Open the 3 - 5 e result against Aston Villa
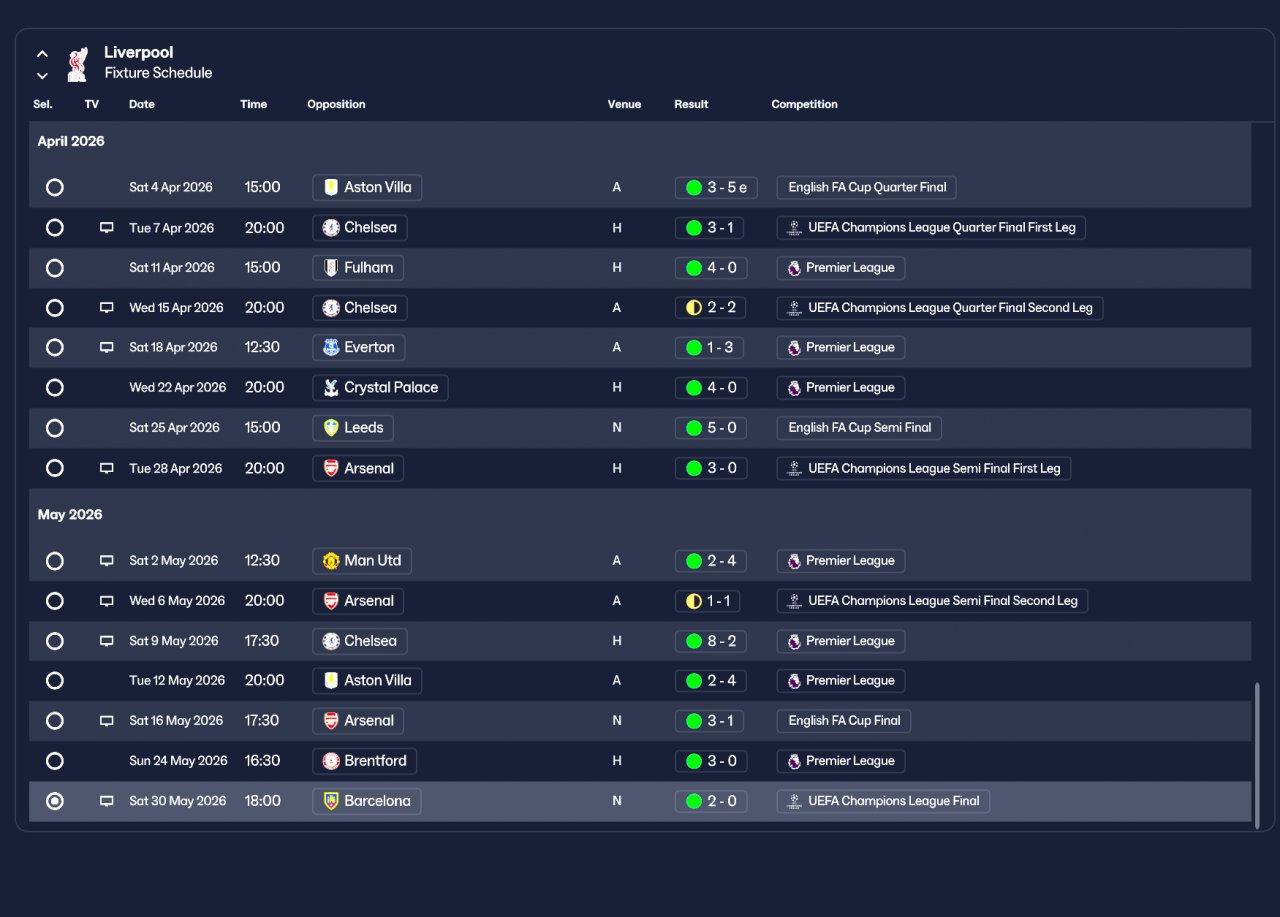 (x=716, y=187)
